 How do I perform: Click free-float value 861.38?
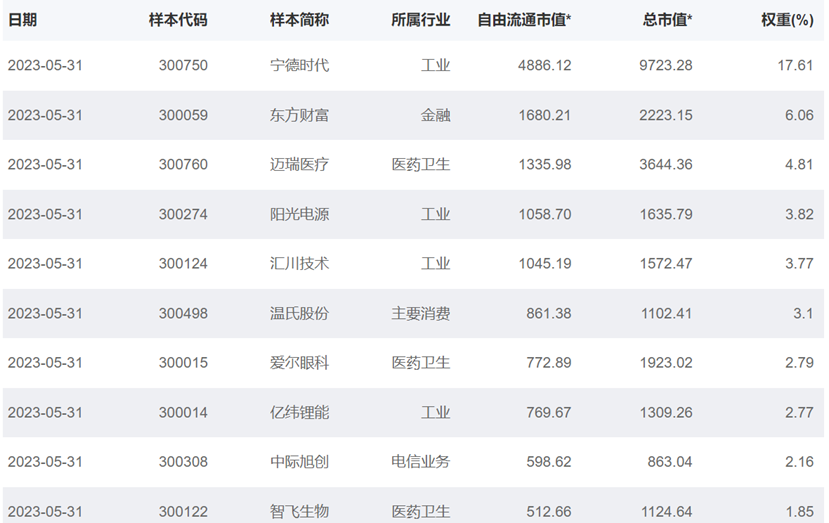548,314
